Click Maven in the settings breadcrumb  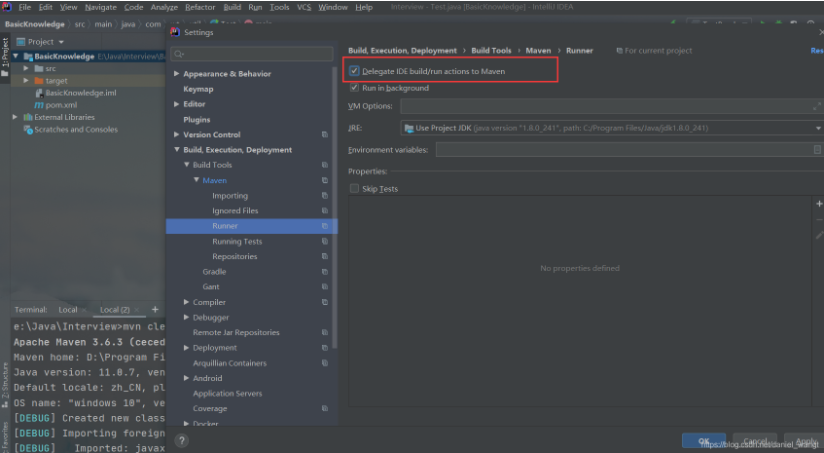point(538,50)
